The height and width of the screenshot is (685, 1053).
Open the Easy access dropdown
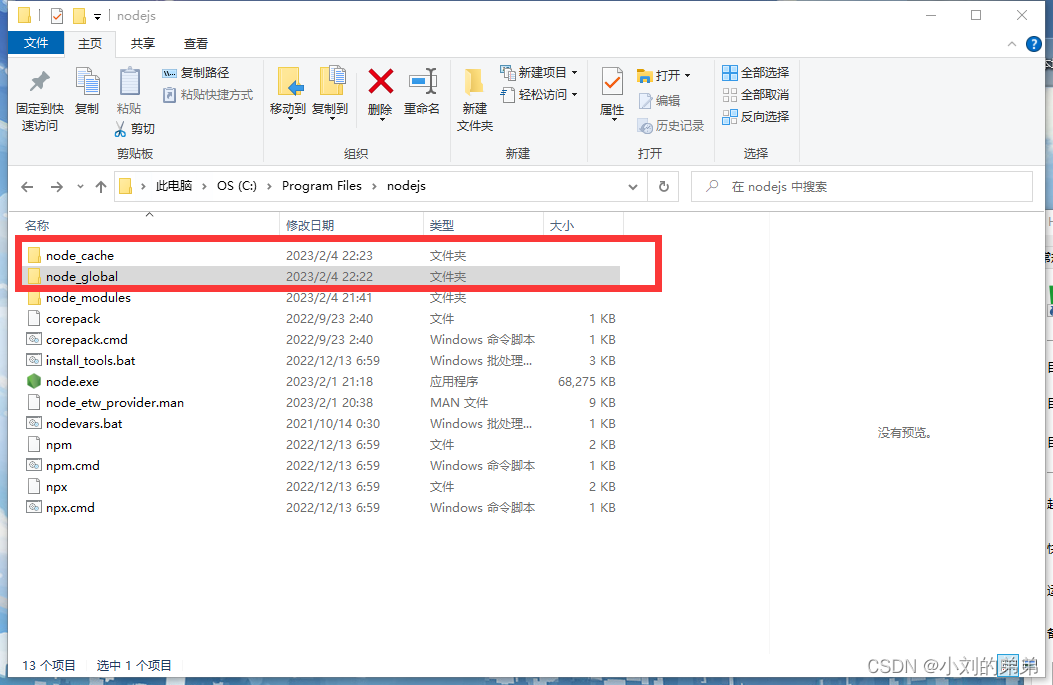tap(539, 95)
